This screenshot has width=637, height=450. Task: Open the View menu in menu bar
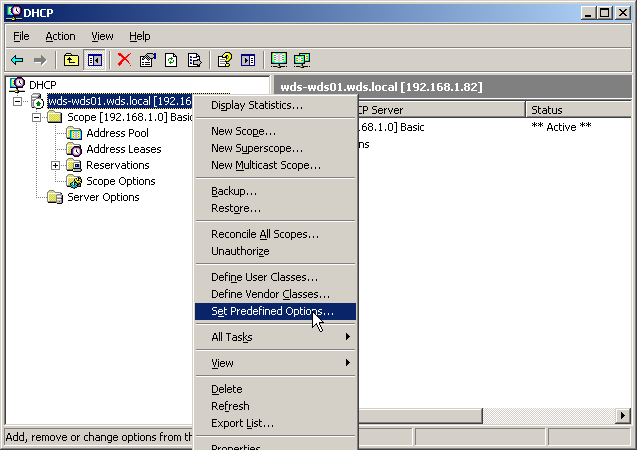tap(102, 37)
